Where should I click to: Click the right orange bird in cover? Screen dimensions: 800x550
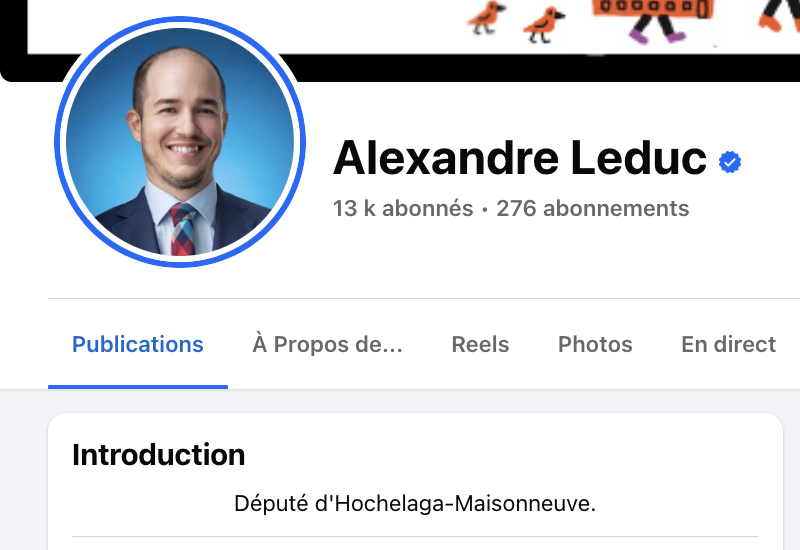(544, 24)
